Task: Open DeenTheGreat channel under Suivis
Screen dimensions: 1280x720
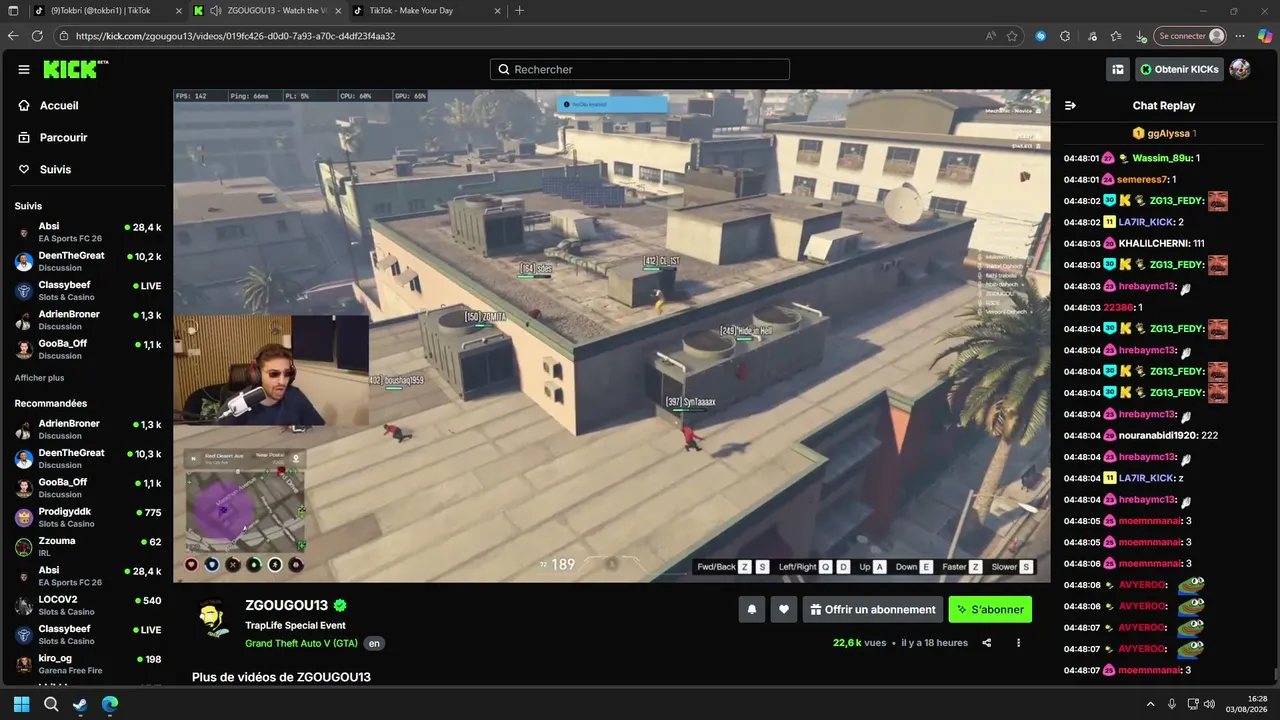Action: (87, 262)
